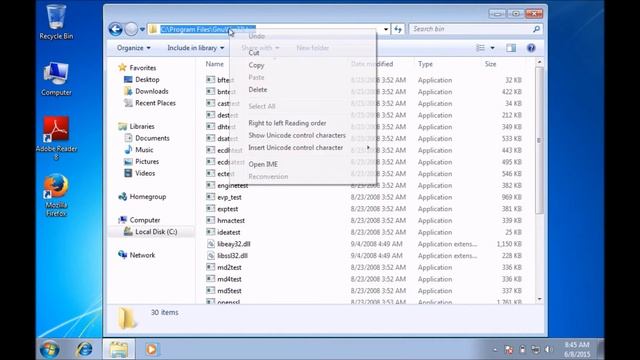Choose Delete in the context menu
Screen dimensions: 640x360
pos(258,89)
